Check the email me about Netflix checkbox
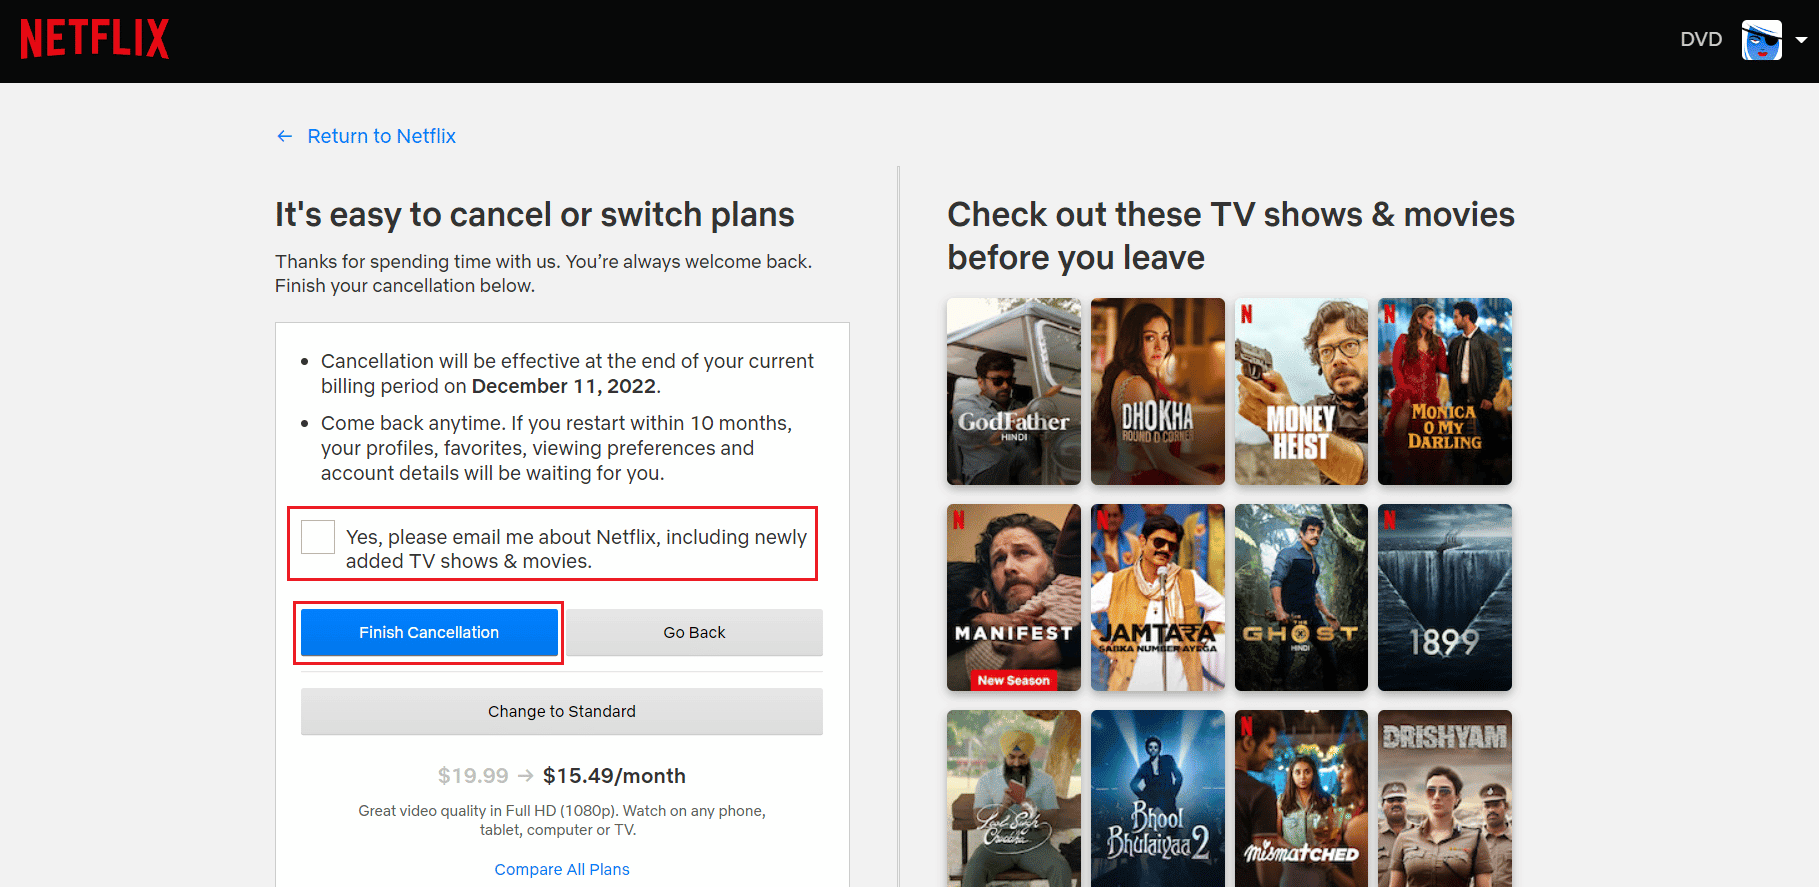Viewport: 1819px width, 887px height. click(x=318, y=537)
